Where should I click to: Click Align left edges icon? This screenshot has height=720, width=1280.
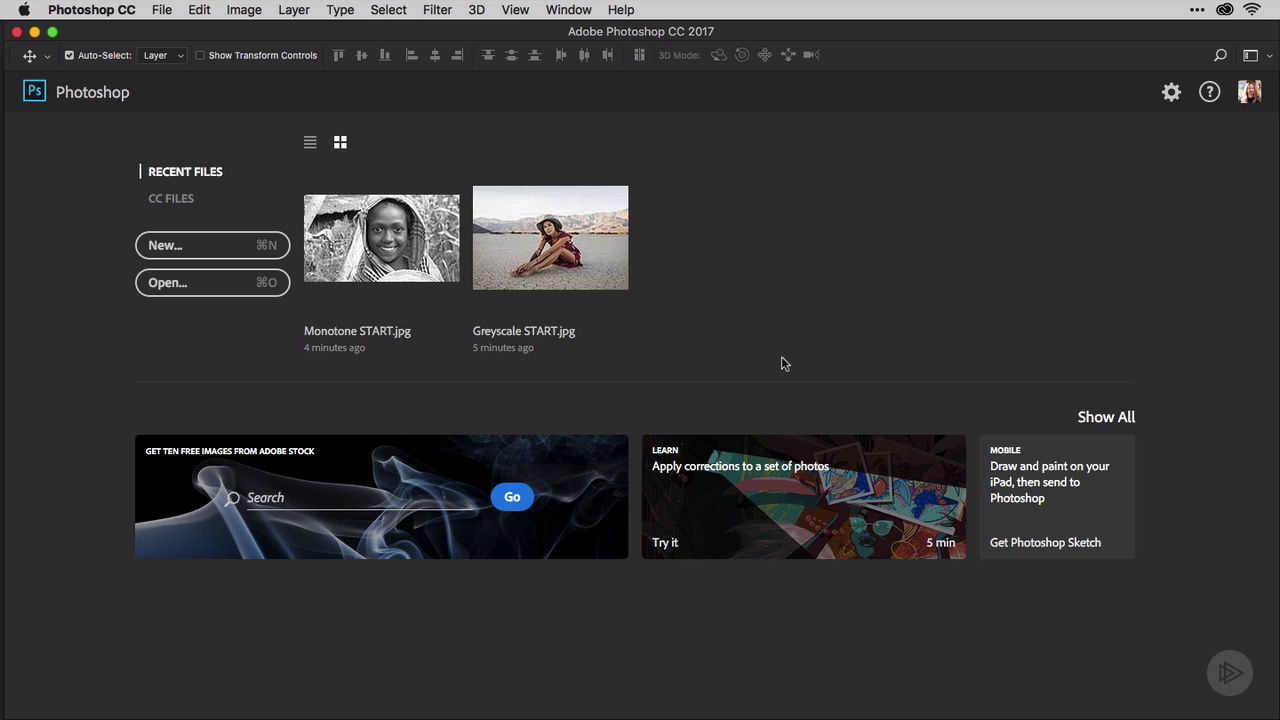[411, 55]
